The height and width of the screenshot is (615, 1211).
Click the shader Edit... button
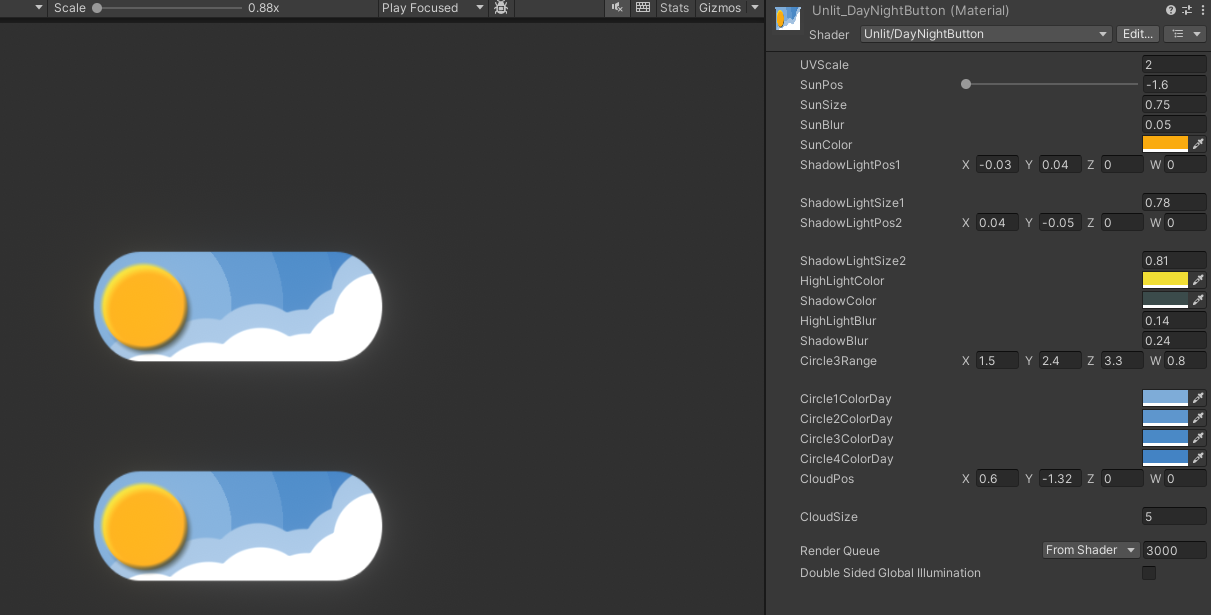click(1137, 34)
